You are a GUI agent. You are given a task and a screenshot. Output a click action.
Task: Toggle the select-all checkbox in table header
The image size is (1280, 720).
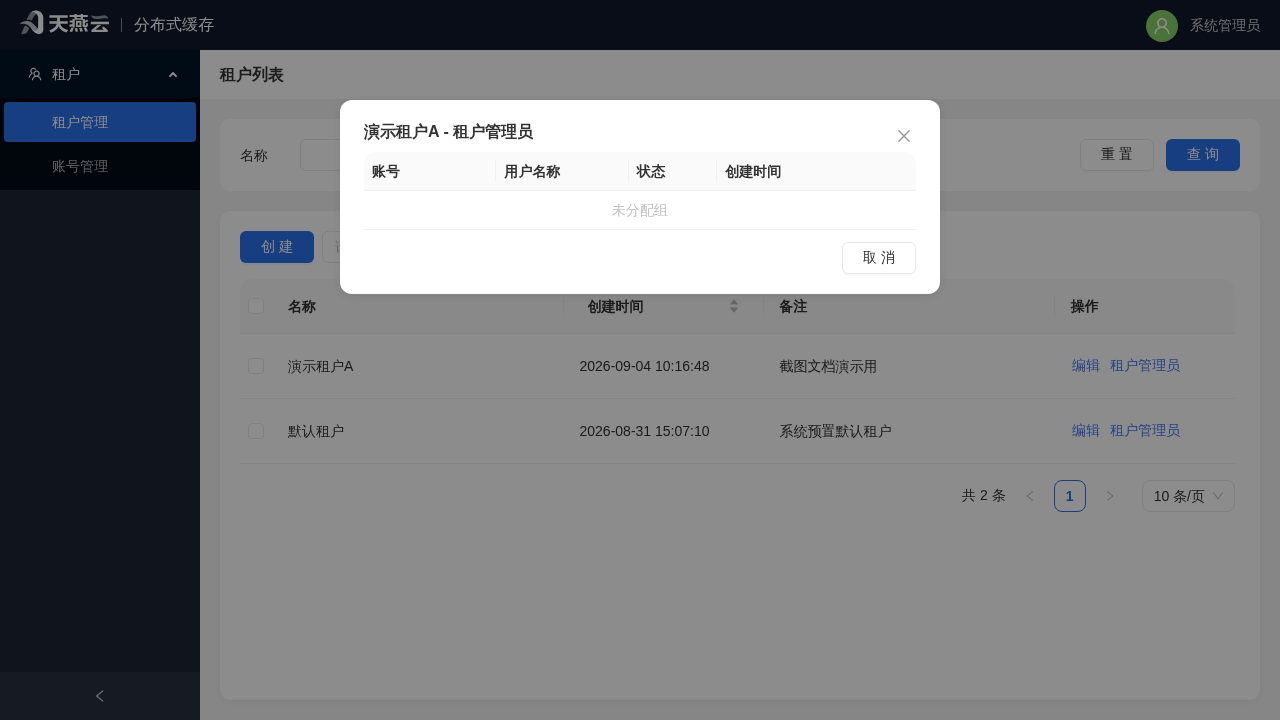[256, 306]
